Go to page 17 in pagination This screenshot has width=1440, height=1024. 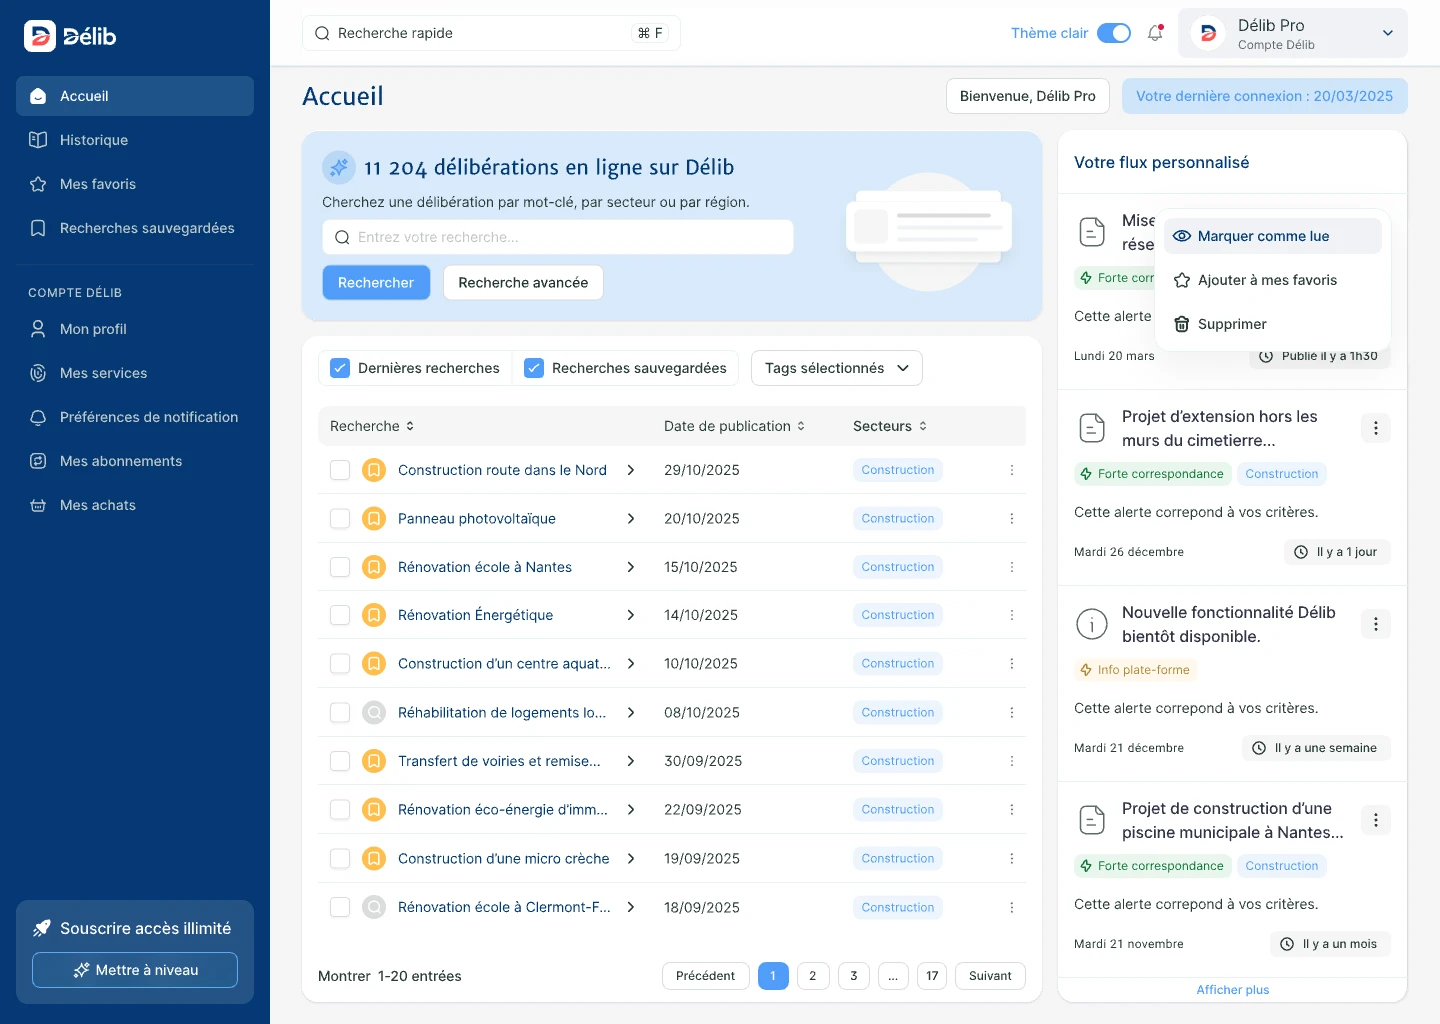[932, 976]
